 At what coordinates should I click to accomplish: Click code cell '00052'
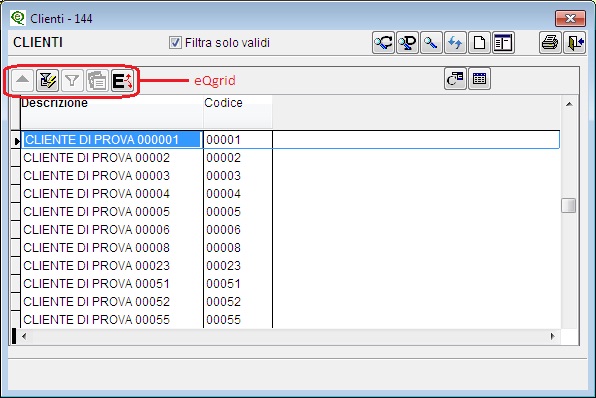[x=238, y=301]
